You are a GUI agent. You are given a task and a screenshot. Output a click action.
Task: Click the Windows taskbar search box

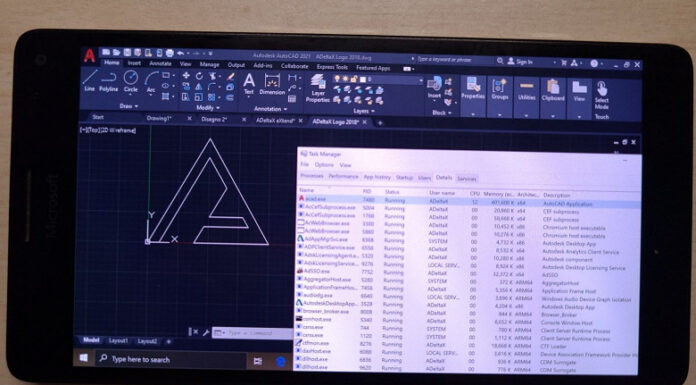click(171, 359)
